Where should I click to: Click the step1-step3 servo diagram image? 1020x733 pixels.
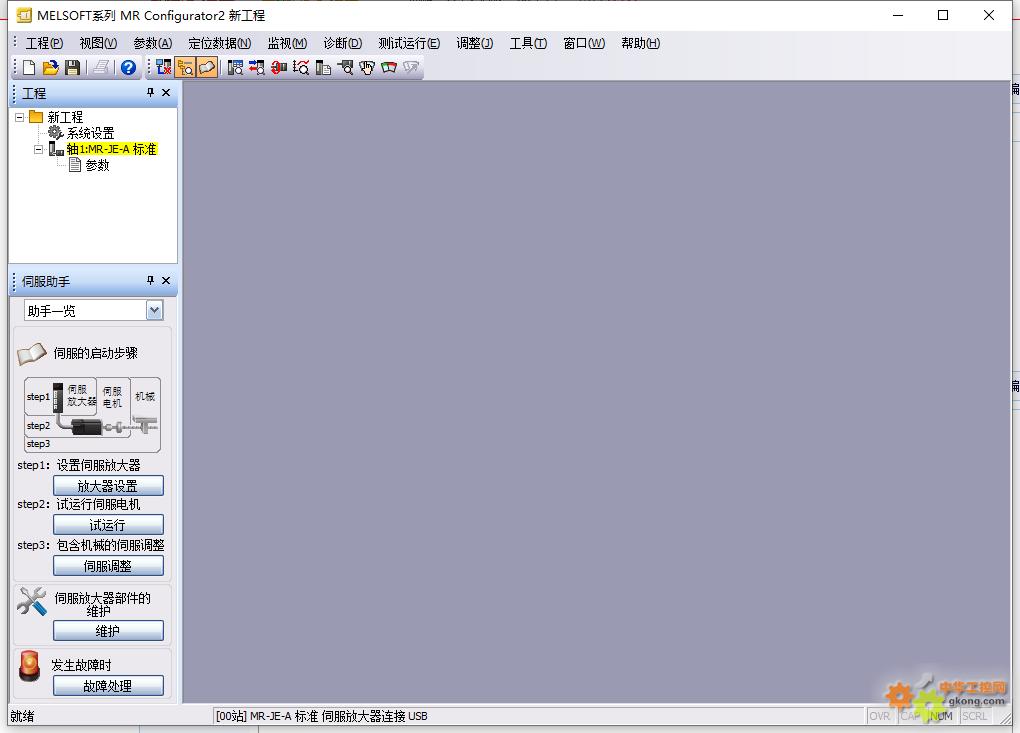[x=92, y=414]
